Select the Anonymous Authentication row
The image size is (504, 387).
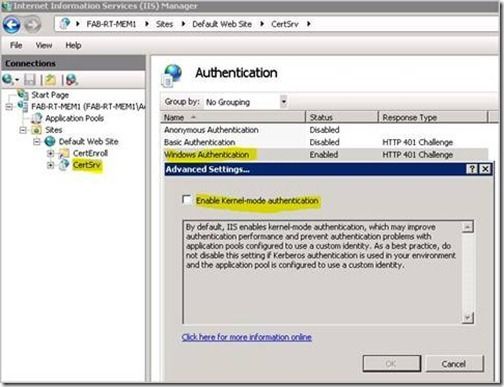324,130
